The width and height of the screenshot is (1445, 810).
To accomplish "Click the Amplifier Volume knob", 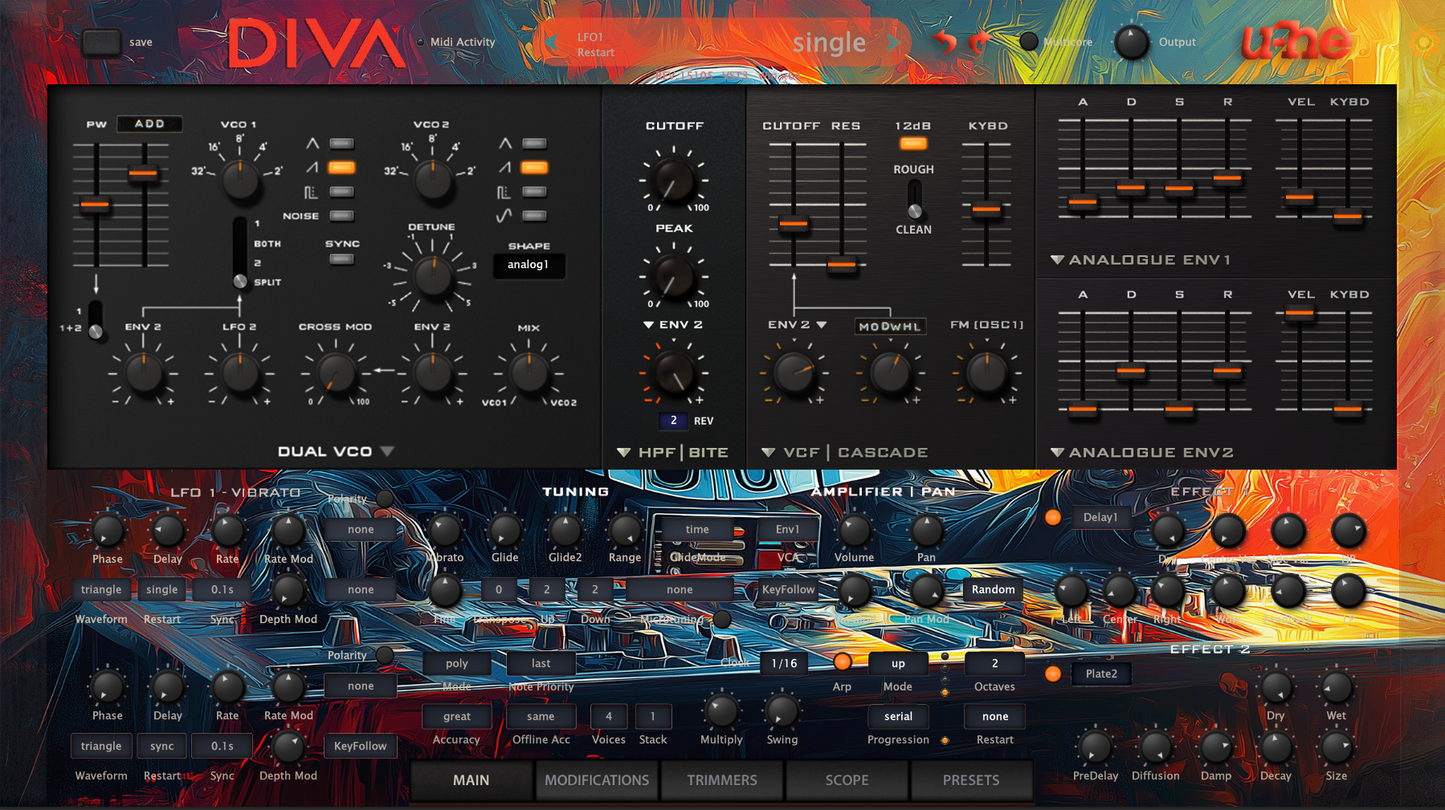I will pos(854,530).
